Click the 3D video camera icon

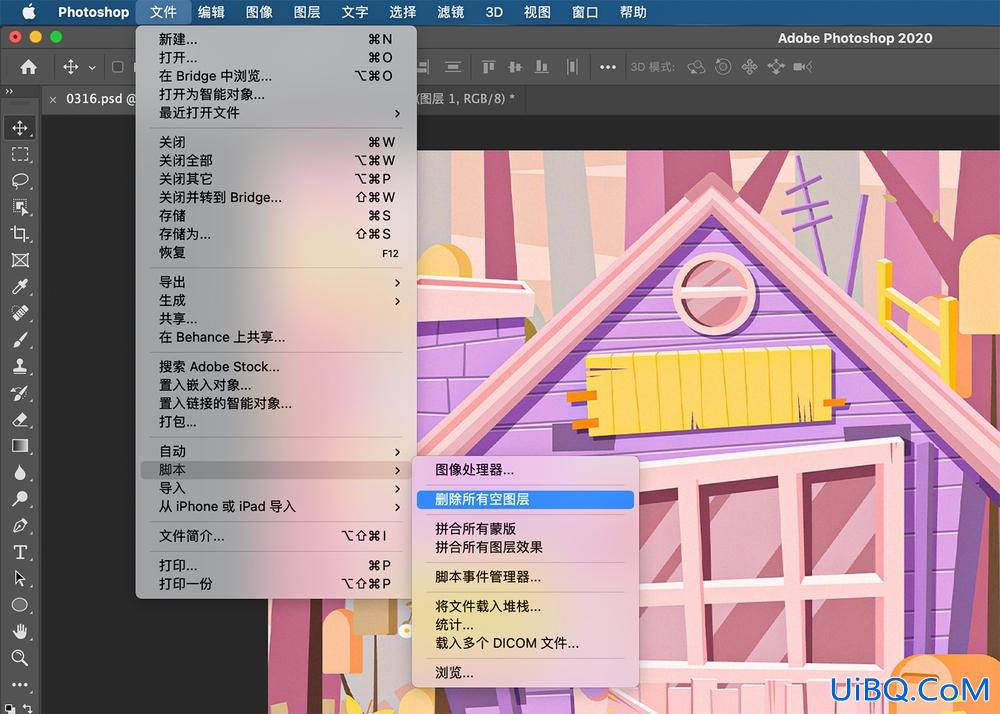click(x=802, y=67)
